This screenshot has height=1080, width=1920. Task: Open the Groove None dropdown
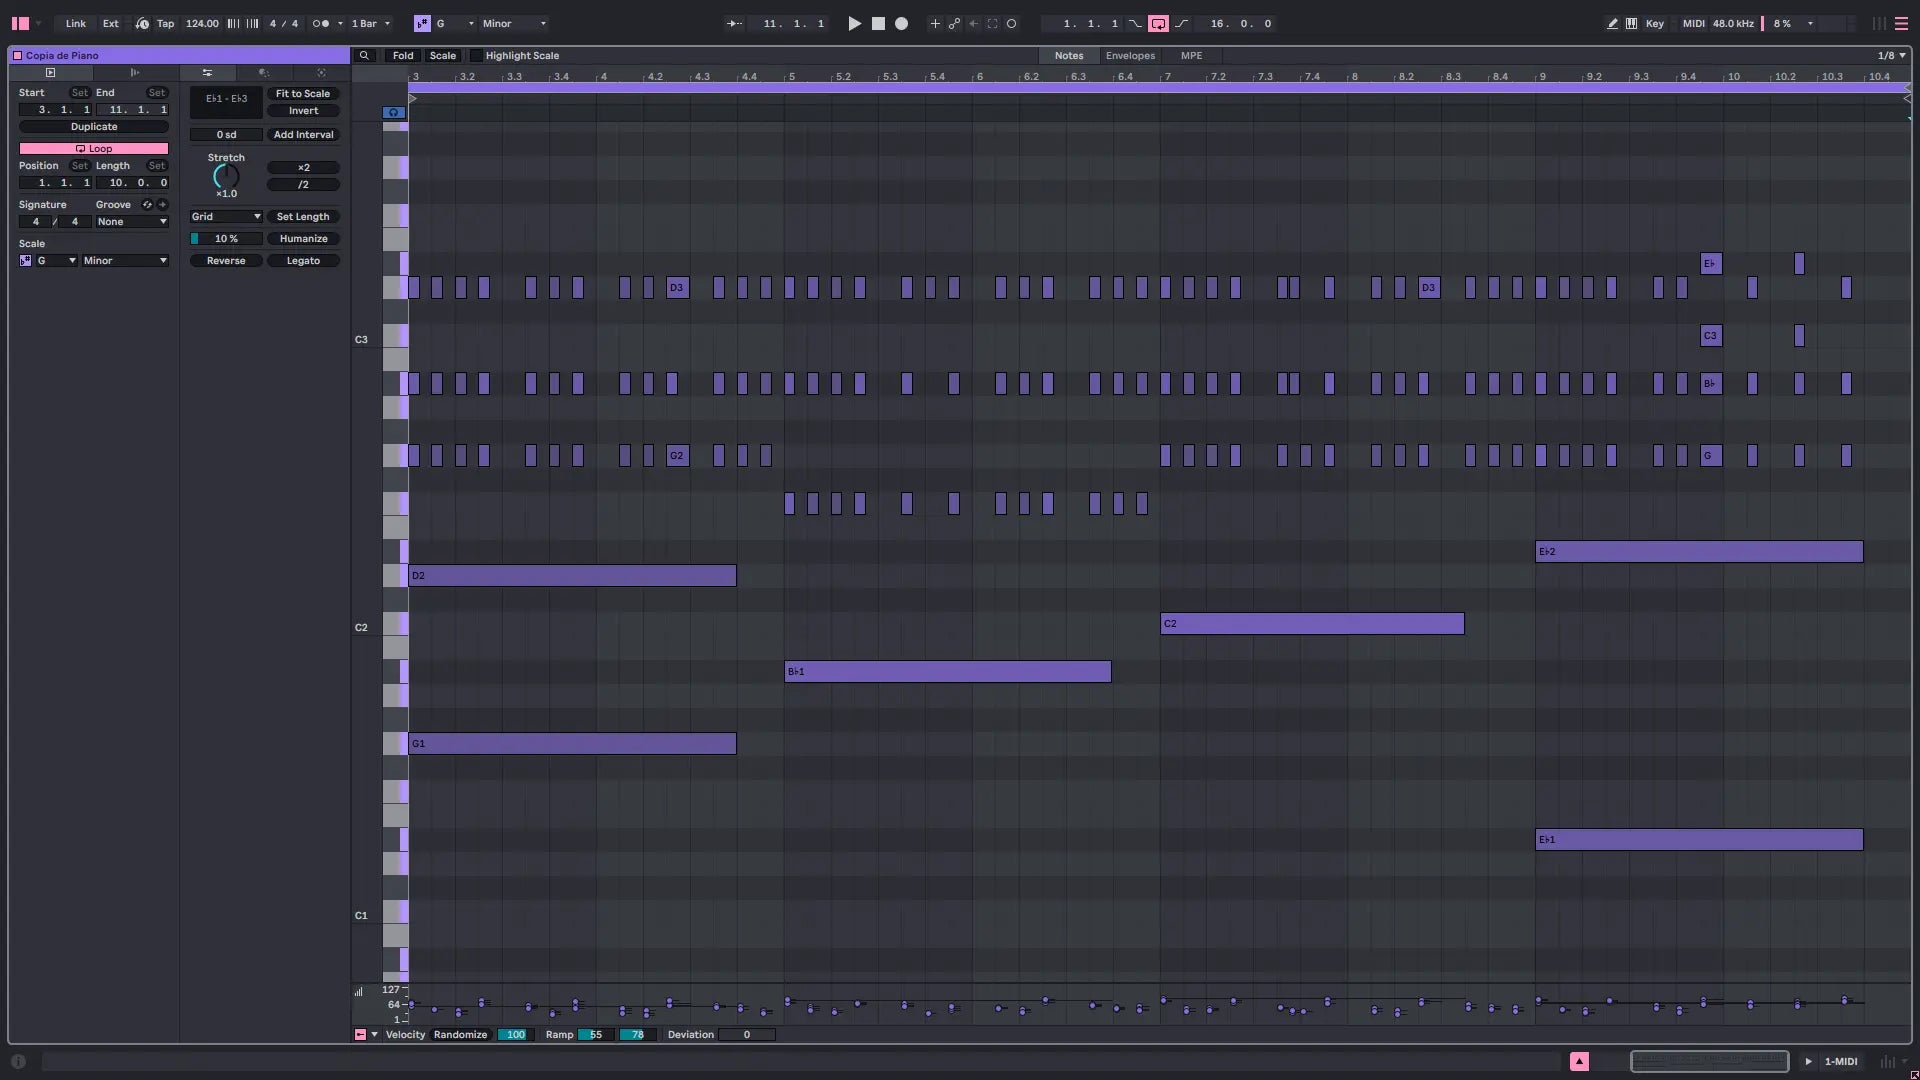[x=132, y=222]
